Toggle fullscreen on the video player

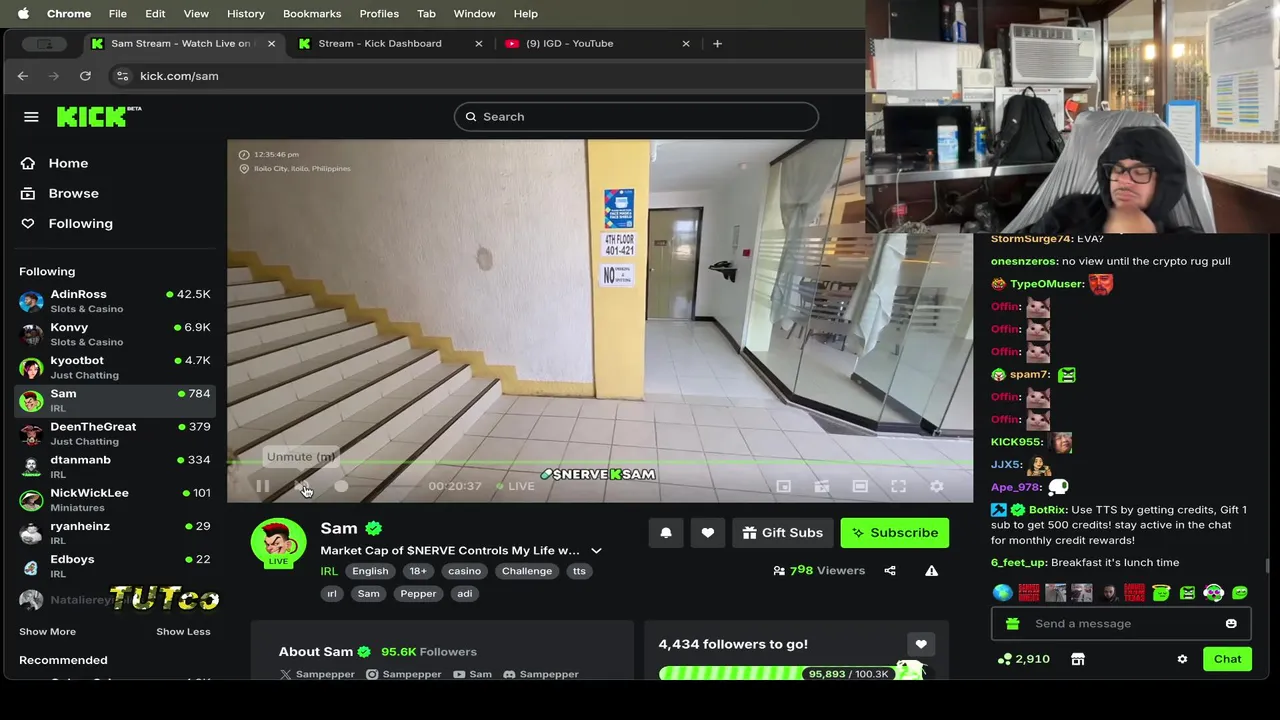tap(898, 486)
